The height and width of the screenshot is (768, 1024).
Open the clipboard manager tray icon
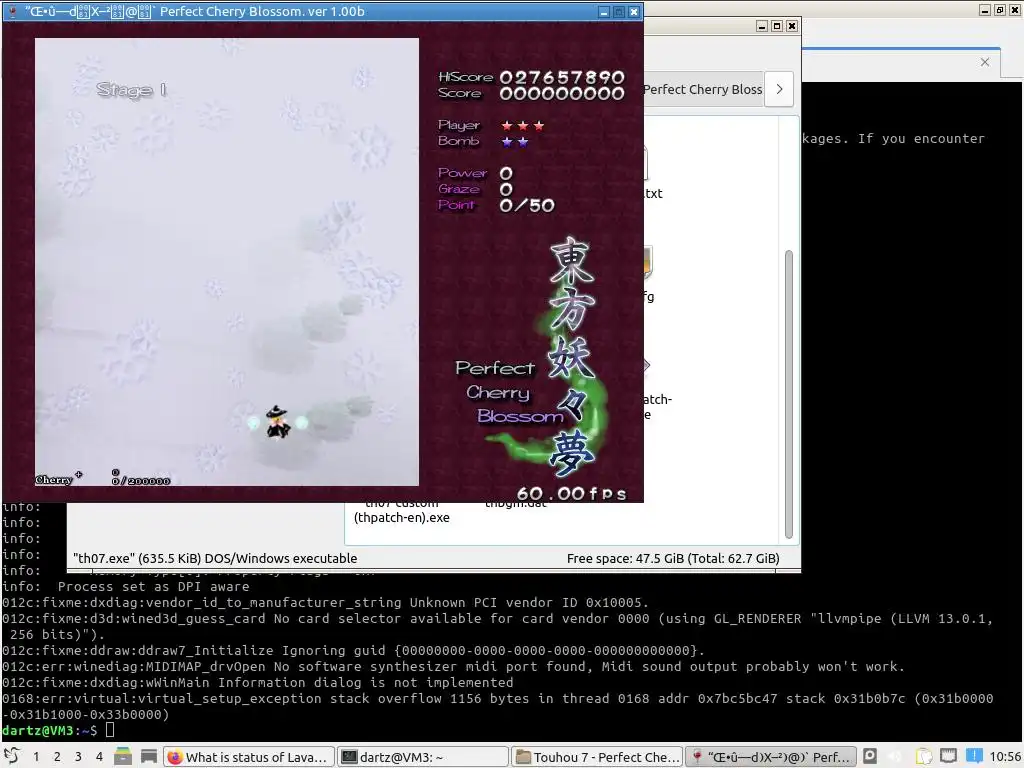tap(923, 756)
